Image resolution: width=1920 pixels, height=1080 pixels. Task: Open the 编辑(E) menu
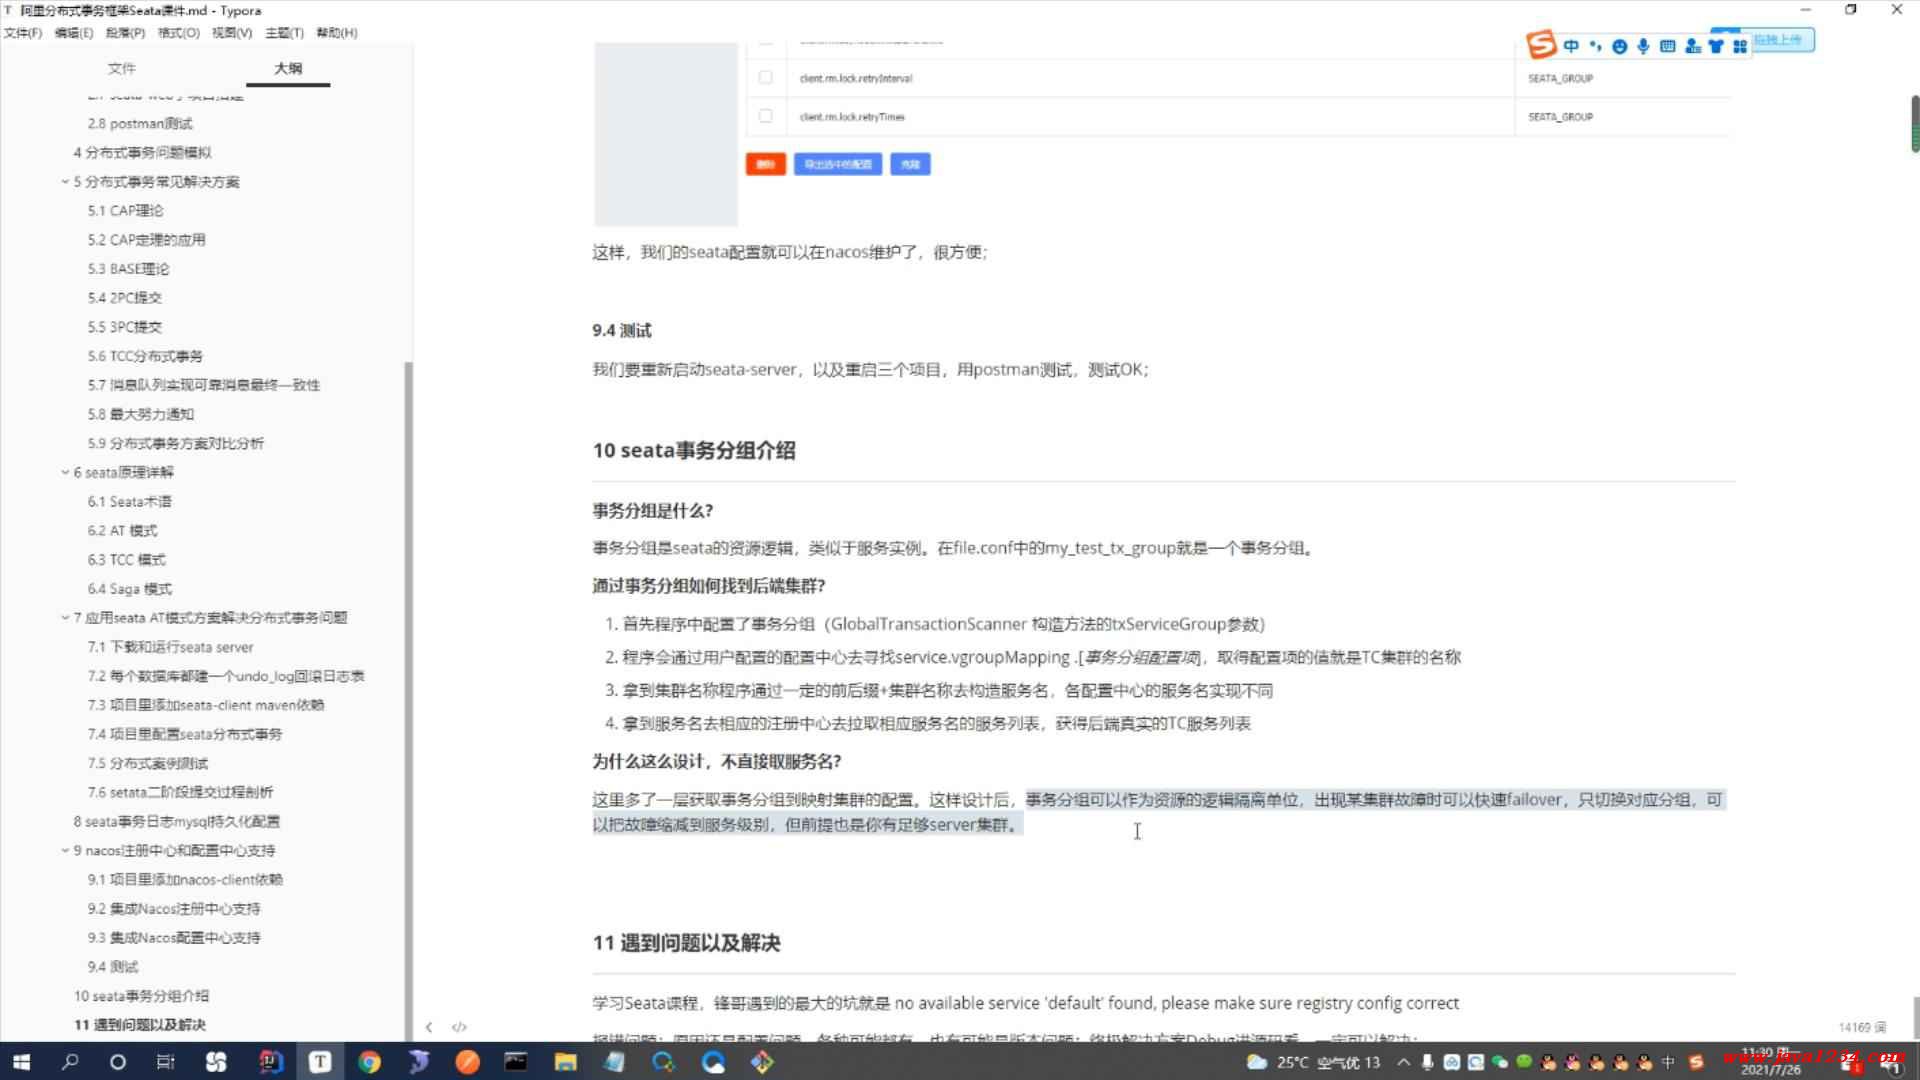[x=74, y=33]
